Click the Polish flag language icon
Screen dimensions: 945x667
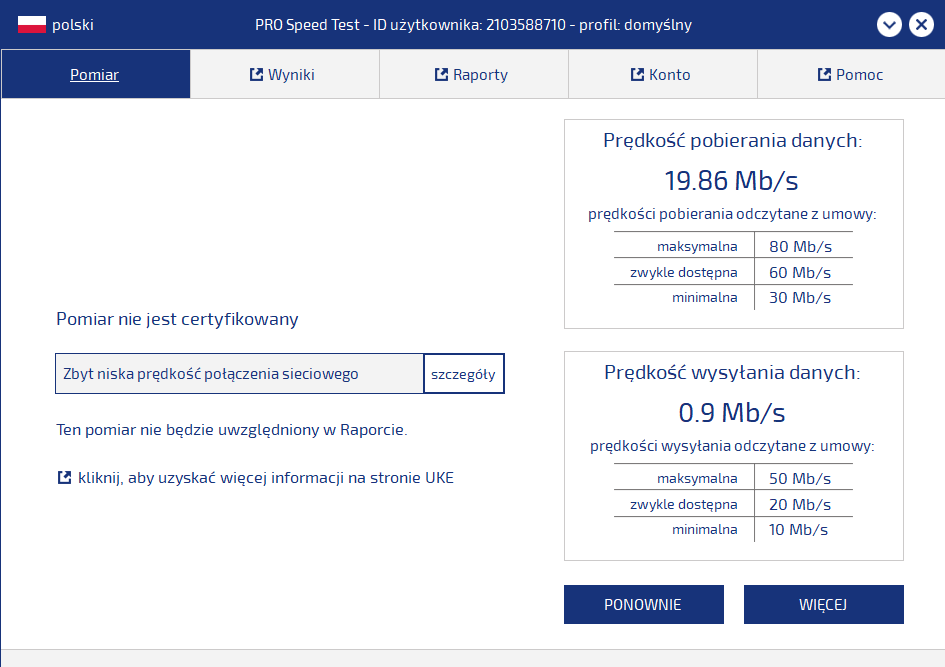[x=31, y=25]
